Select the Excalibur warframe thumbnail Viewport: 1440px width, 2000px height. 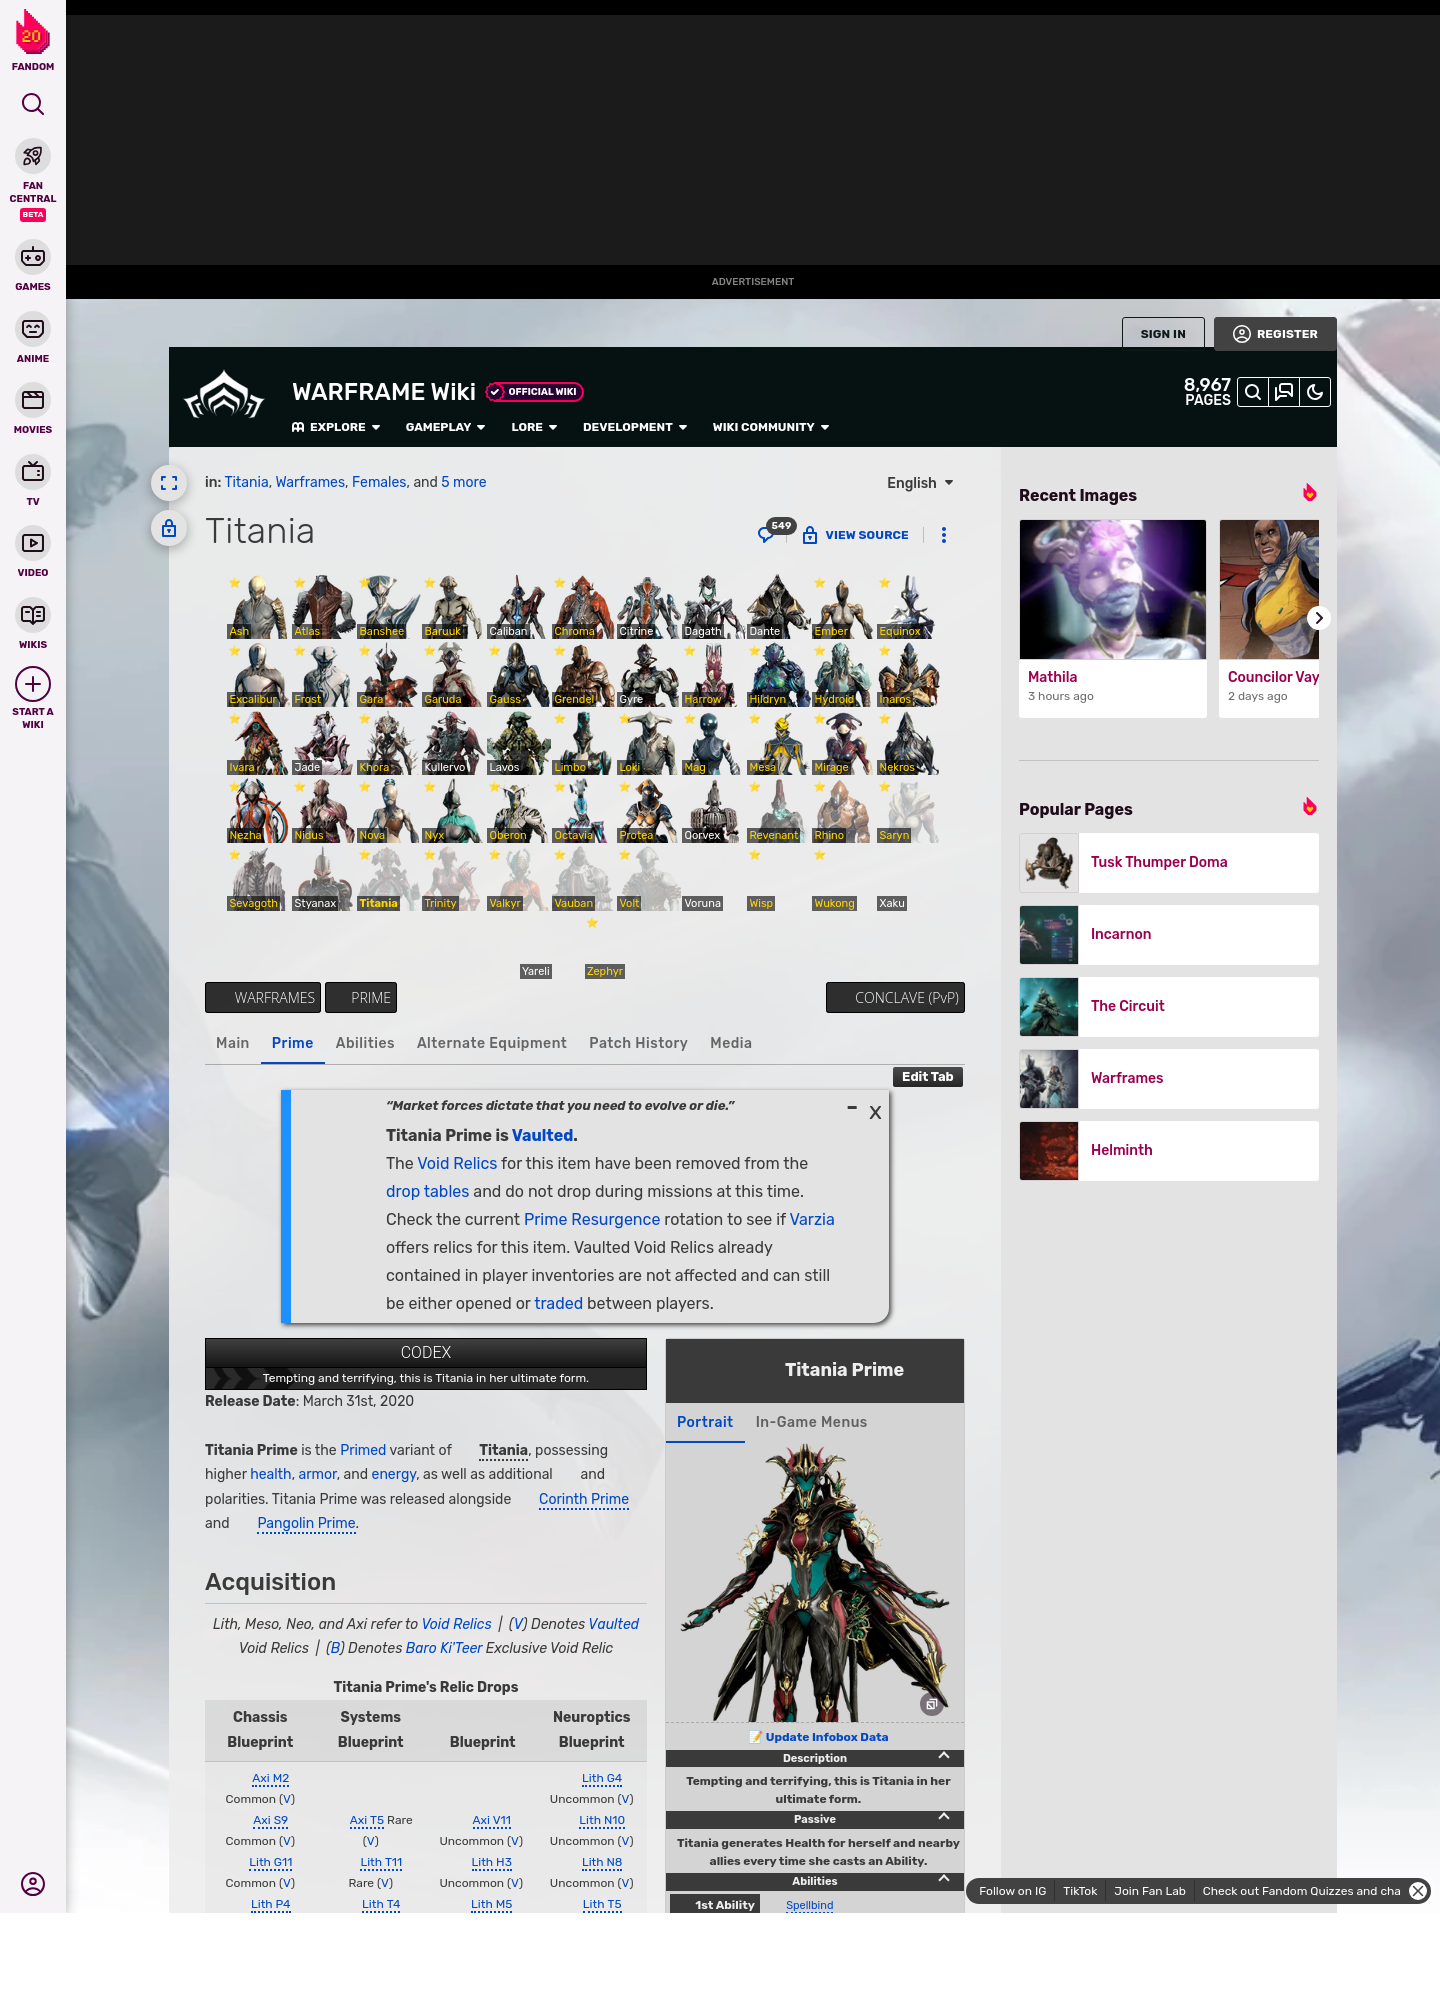[257, 675]
